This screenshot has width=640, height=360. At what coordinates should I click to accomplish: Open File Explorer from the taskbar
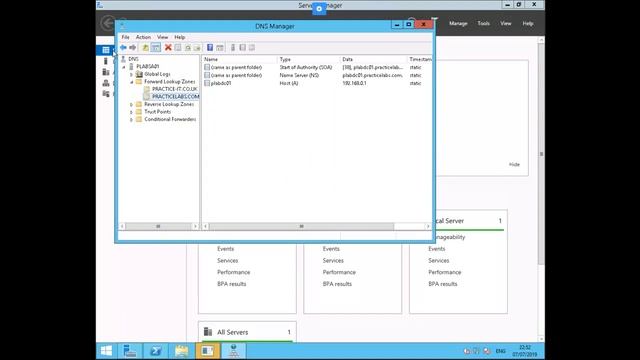tap(182, 351)
